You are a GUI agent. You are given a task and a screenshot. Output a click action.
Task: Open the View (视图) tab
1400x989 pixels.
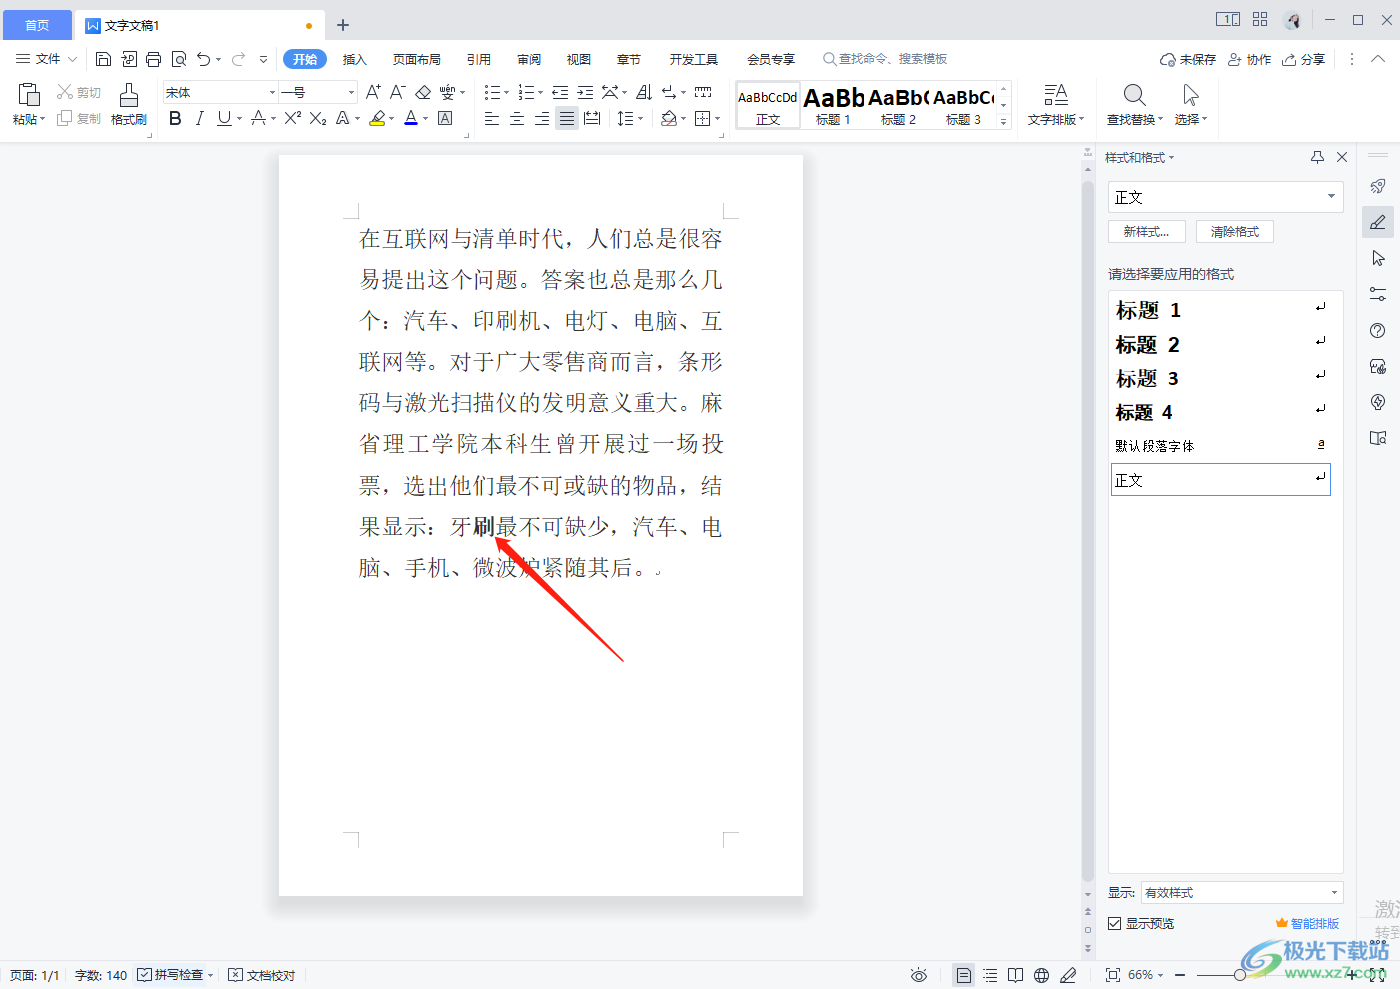(579, 59)
